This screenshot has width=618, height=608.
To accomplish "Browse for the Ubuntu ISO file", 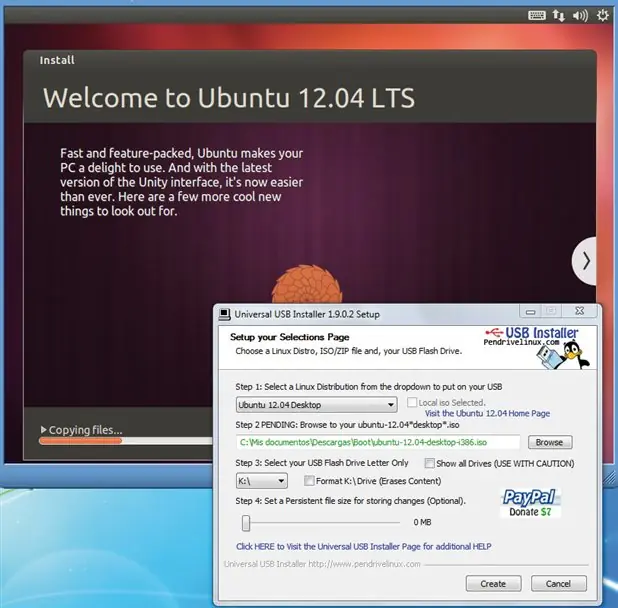I will 550,442.
